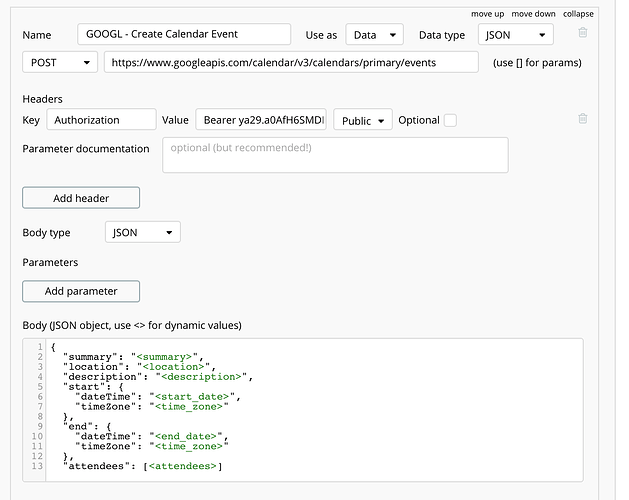Open the Body type JSON dropdown
This screenshot has width=629, height=500.
point(142,232)
